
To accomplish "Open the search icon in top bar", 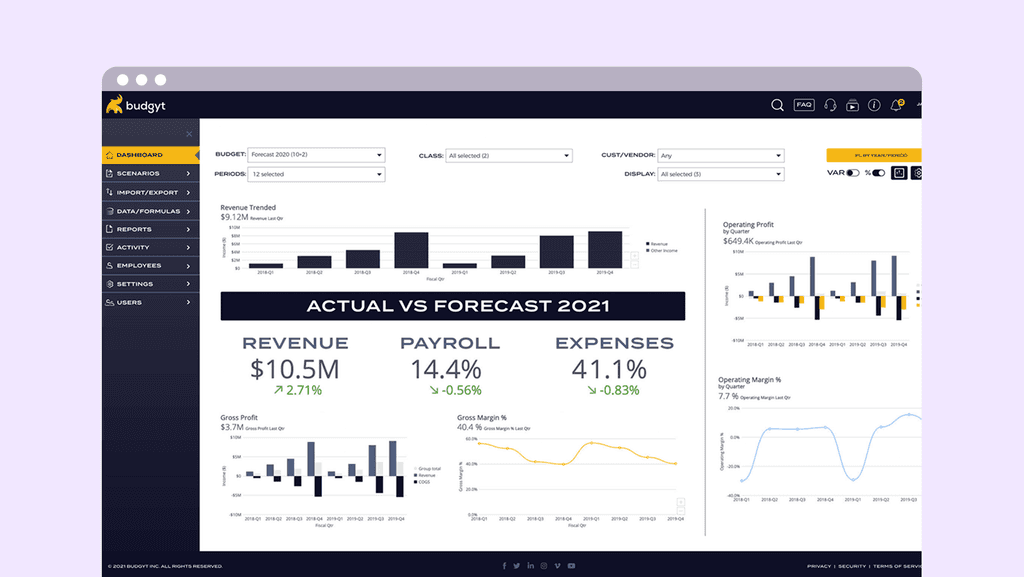I will pos(778,105).
